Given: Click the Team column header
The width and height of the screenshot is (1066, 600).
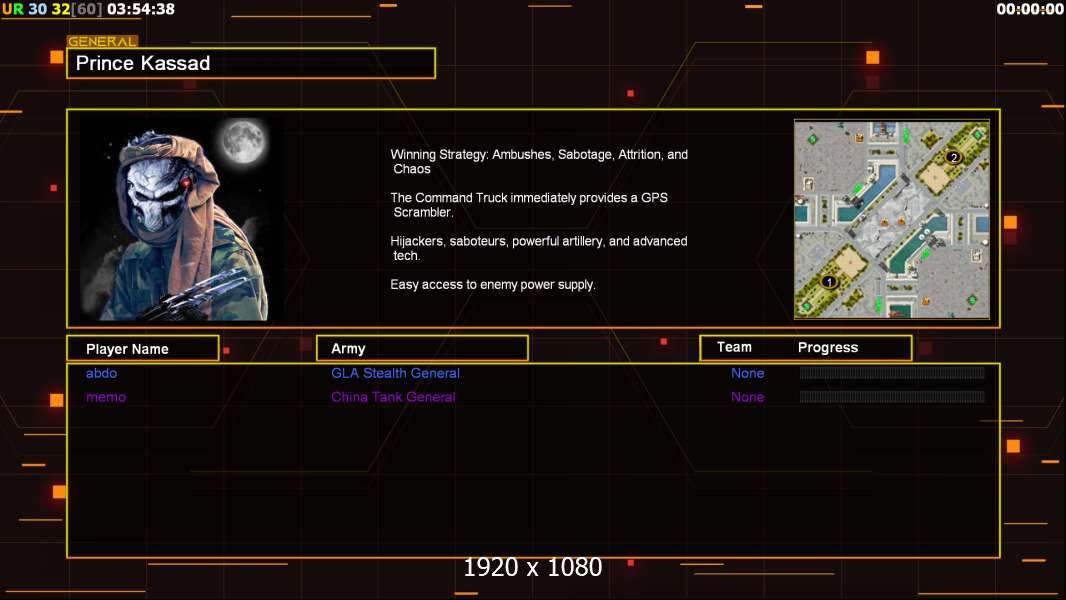Looking at the screenshot, I should click(734, 347).
